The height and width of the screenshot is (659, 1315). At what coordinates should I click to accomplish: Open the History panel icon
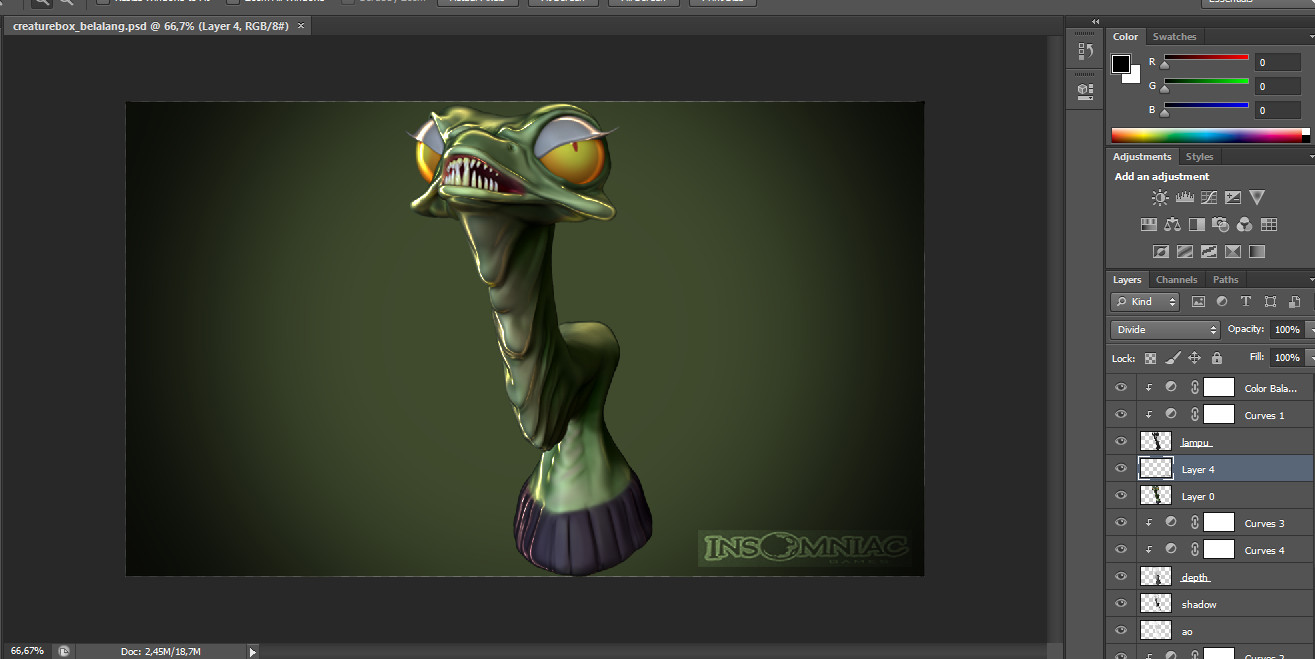1085,51
